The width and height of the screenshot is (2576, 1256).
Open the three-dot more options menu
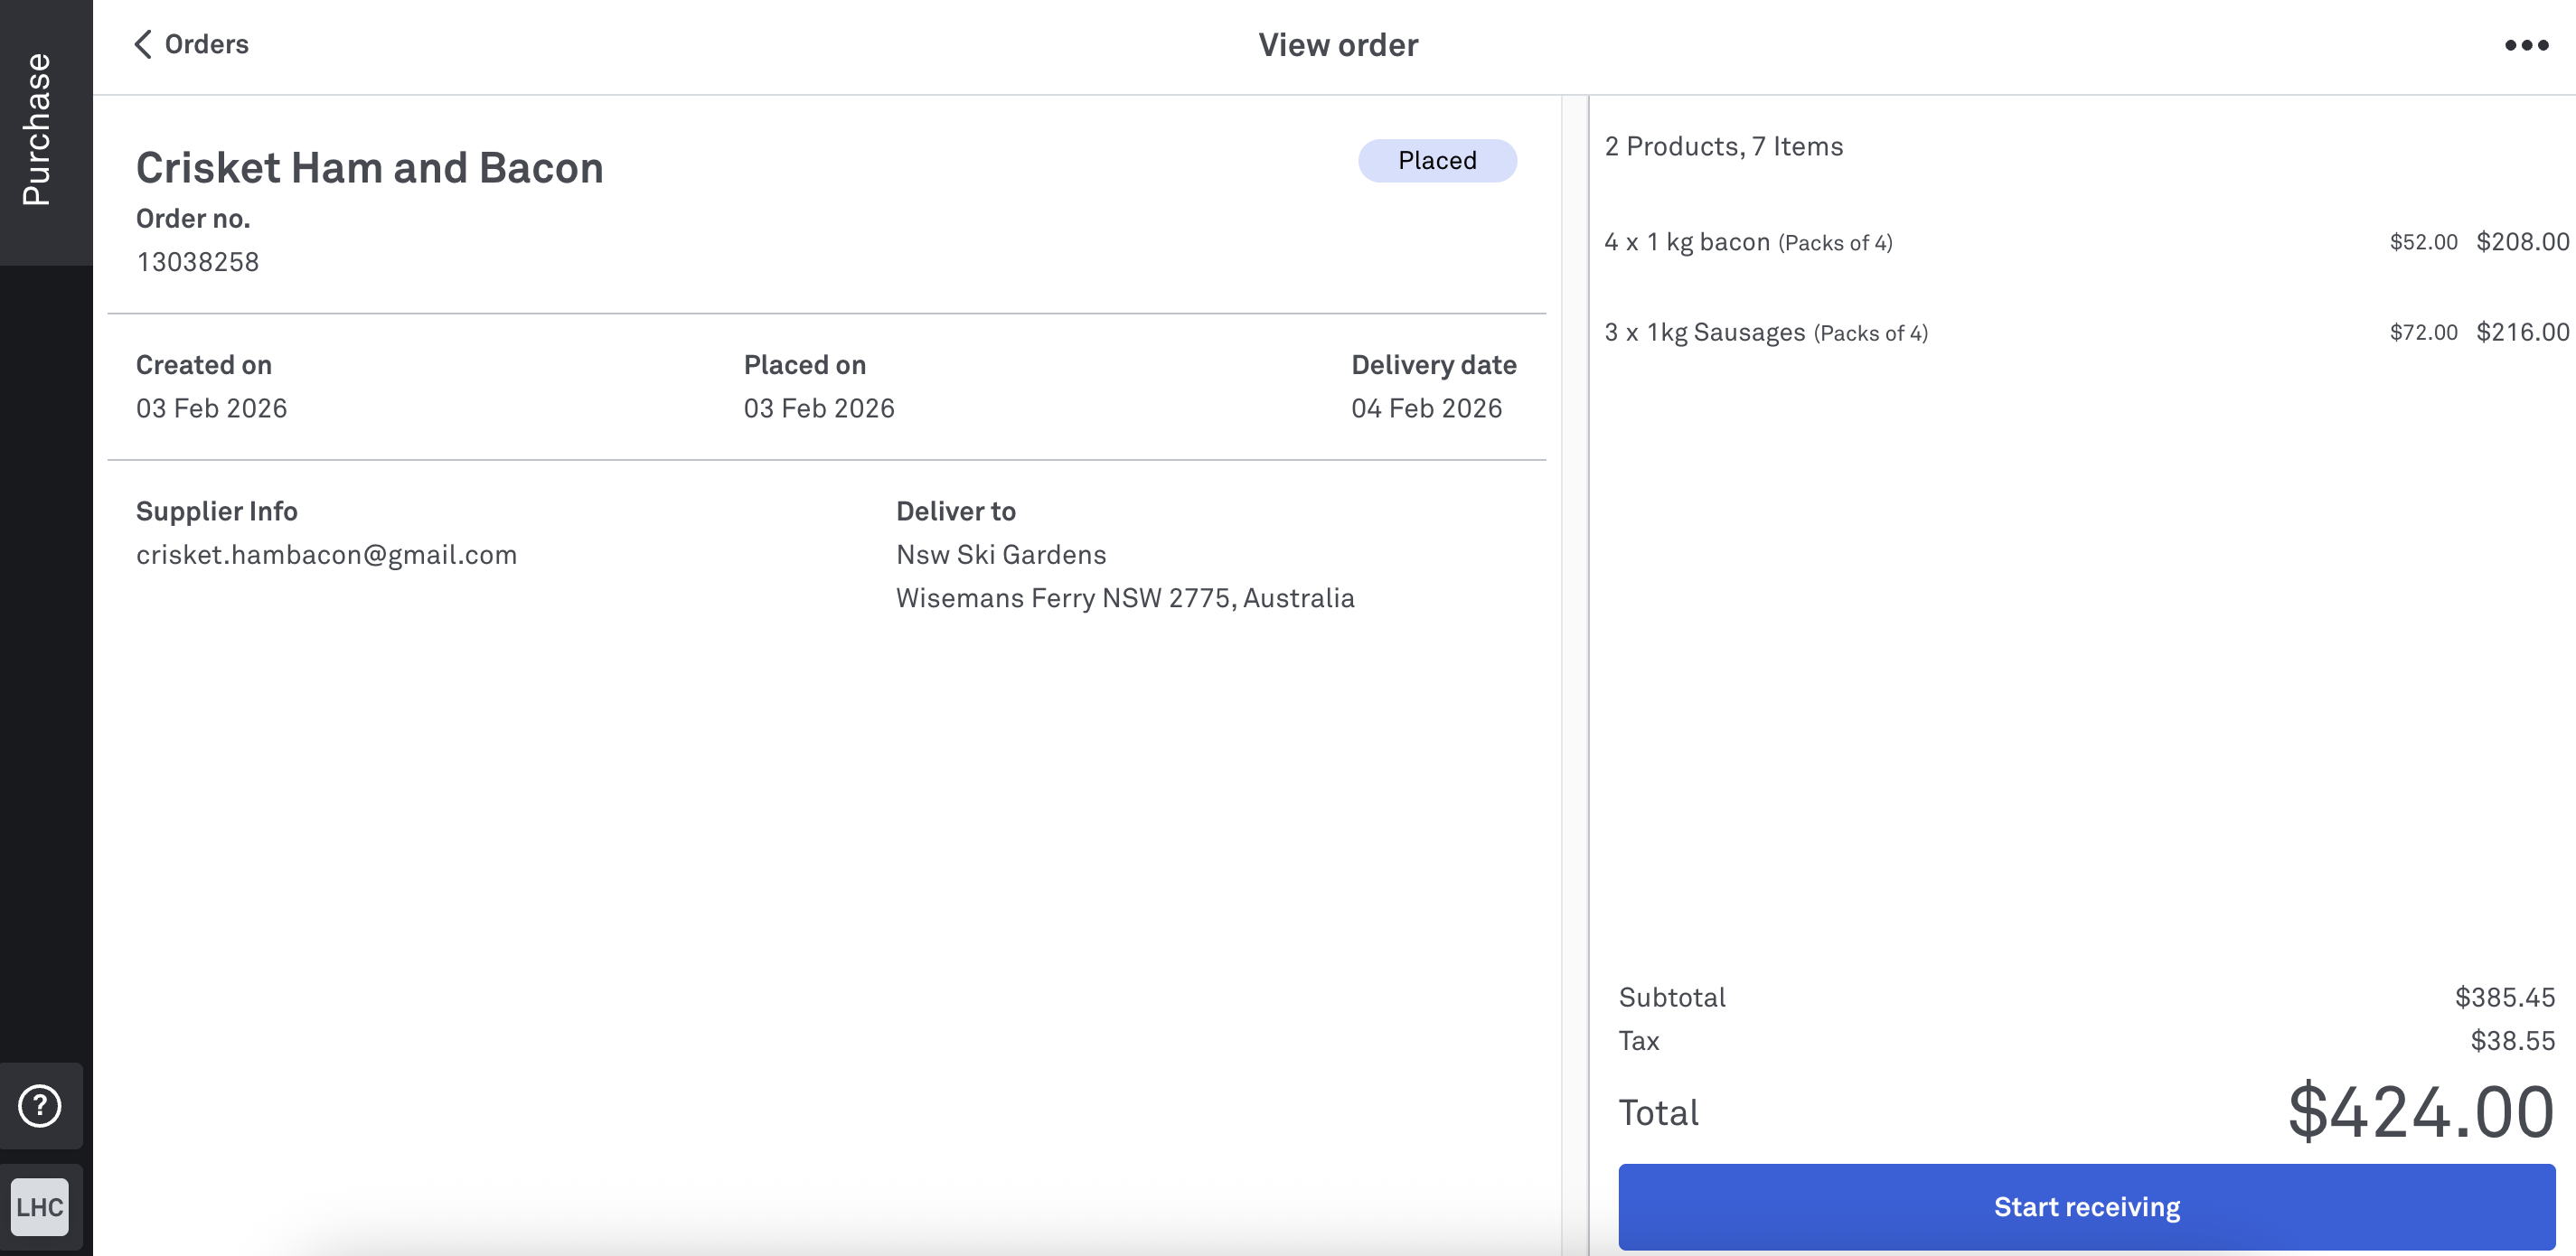2526,45
